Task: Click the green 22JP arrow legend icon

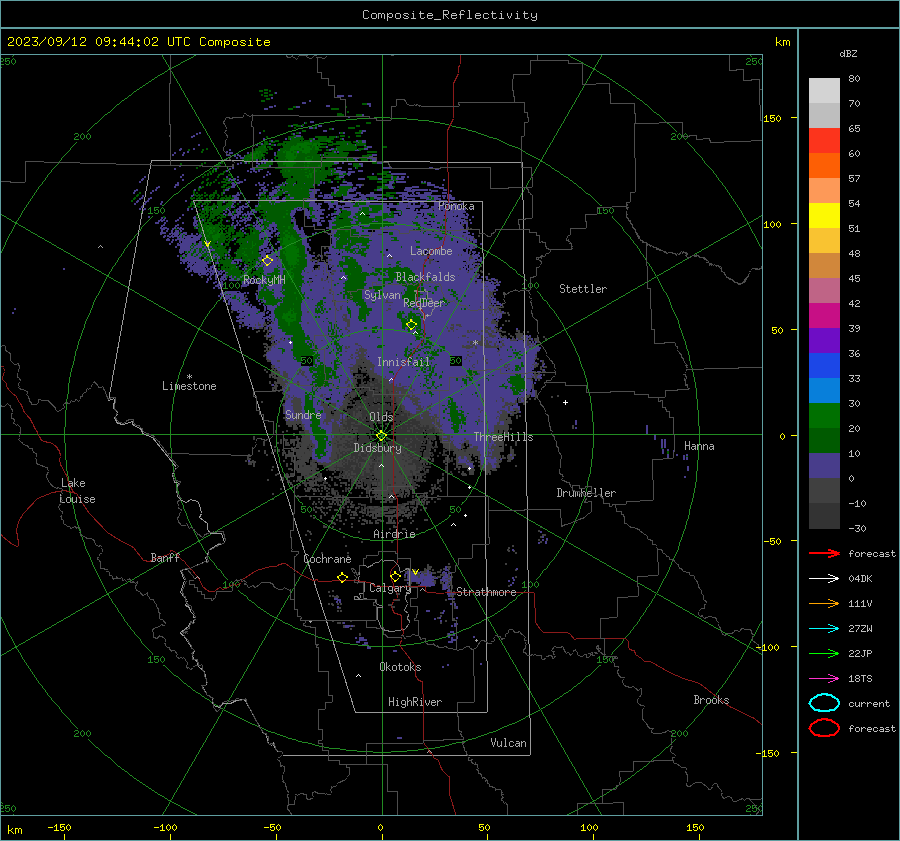Action: (x=824, y=653)
